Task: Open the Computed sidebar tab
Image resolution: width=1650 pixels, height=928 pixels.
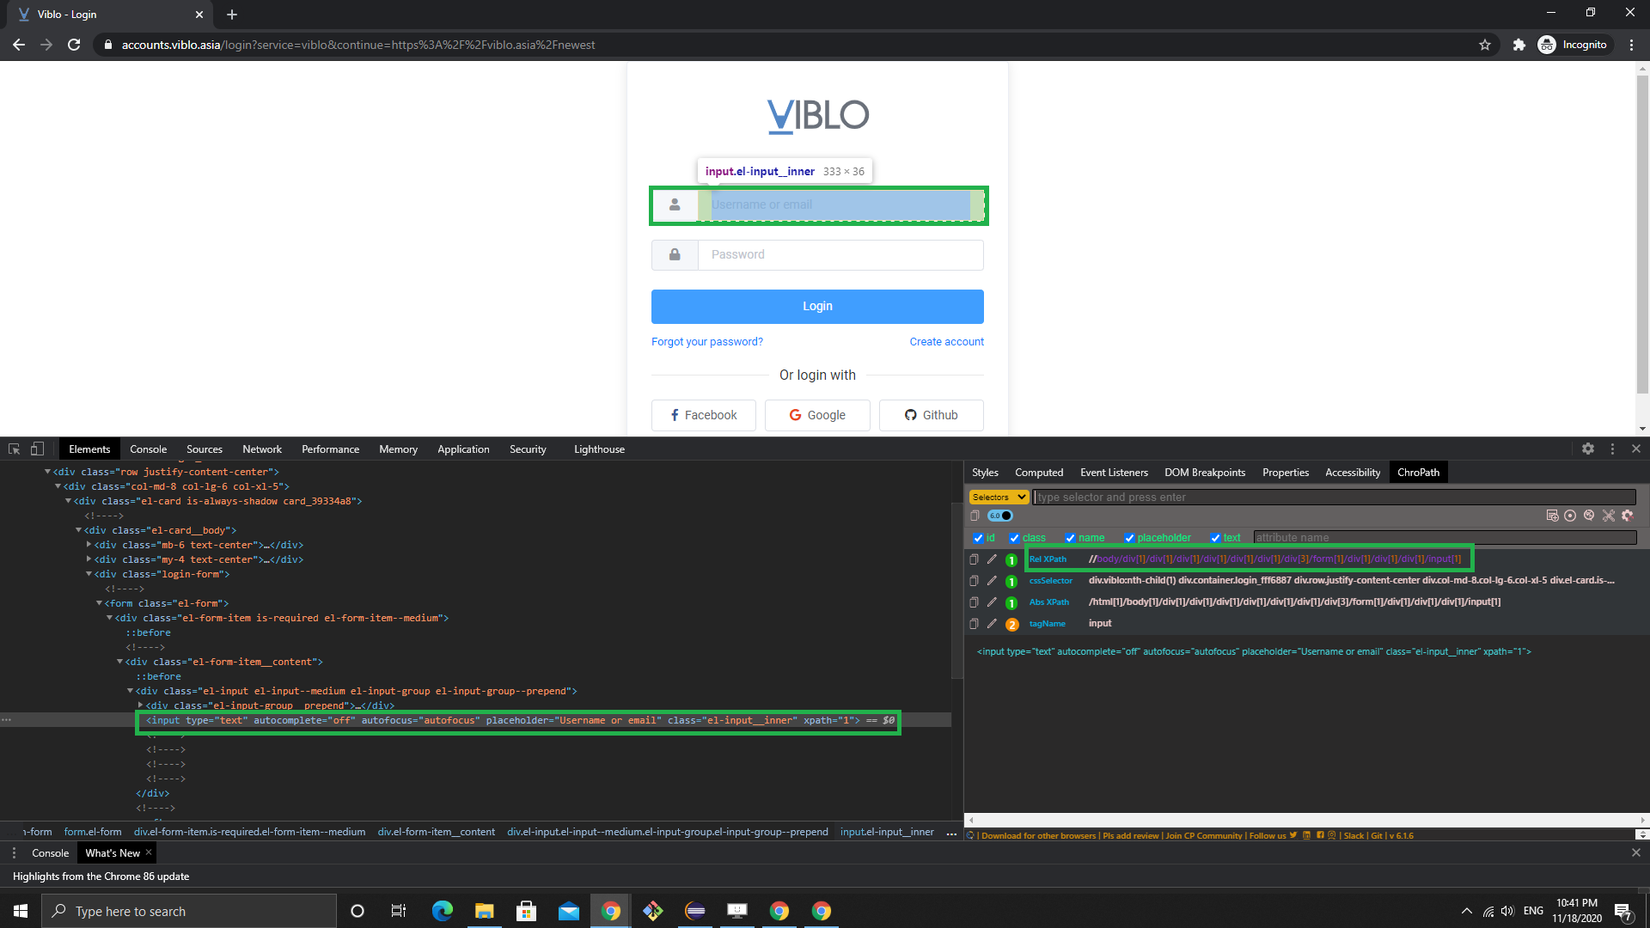Action: coord(1039,472)
